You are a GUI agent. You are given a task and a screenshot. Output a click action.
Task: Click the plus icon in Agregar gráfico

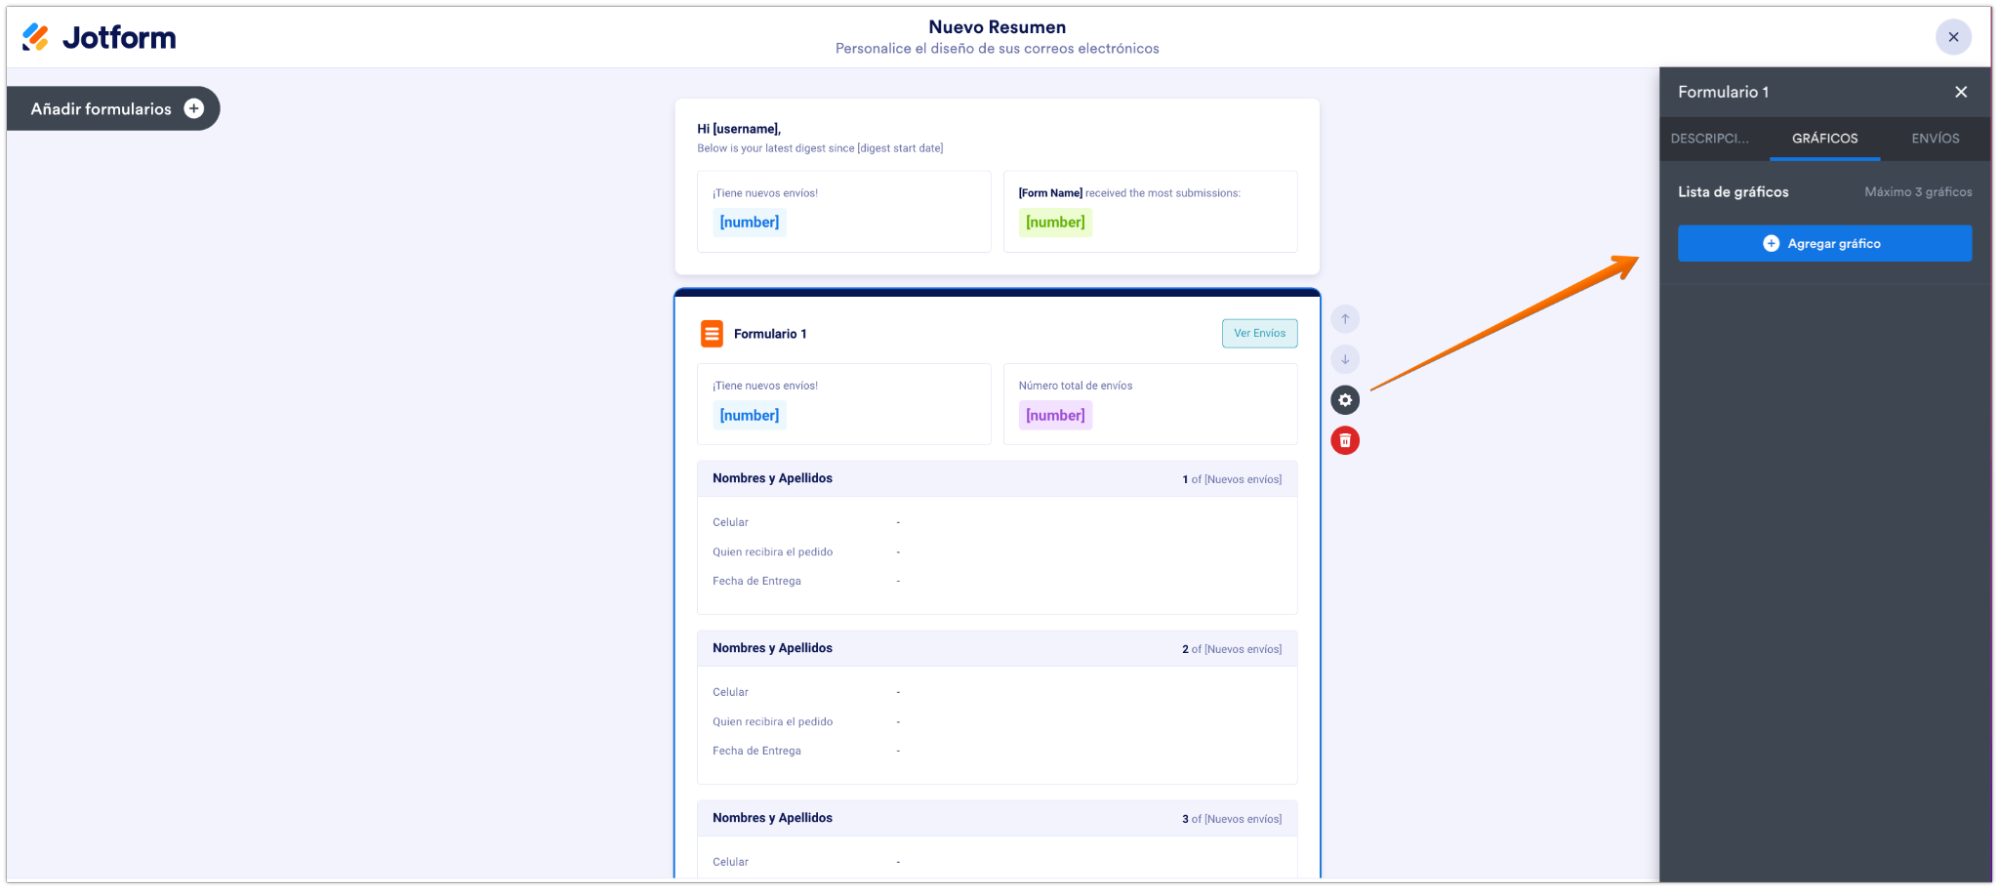pos(1770,243)
